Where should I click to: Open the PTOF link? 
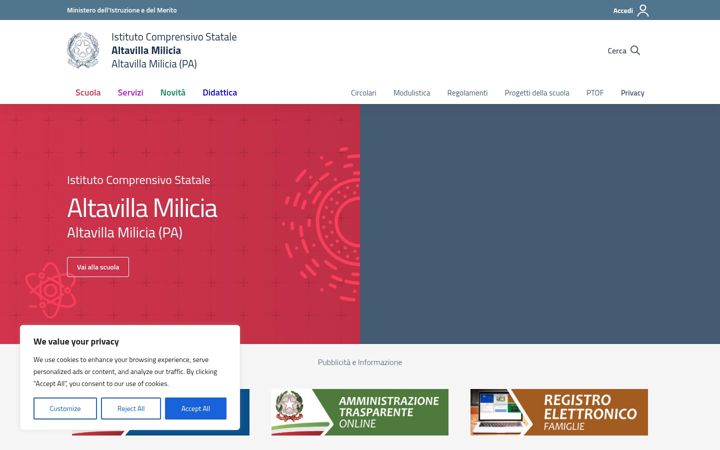tap(595, 93)
